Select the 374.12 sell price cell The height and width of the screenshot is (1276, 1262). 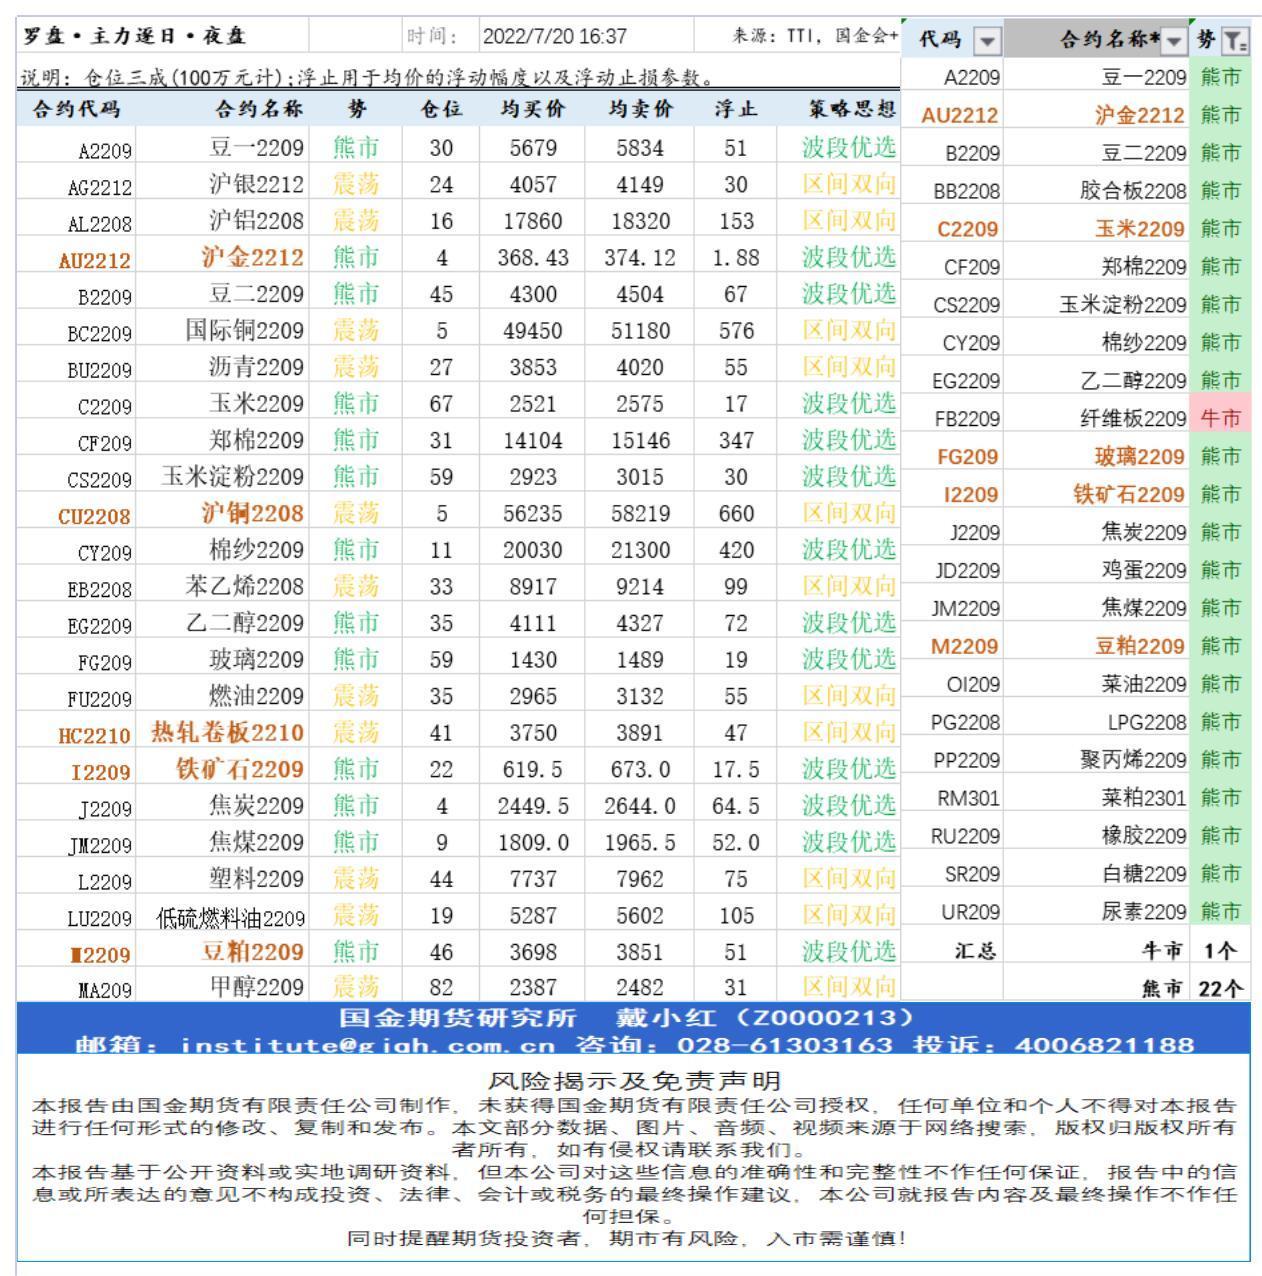pyautogui.click(x=640, y=259)
